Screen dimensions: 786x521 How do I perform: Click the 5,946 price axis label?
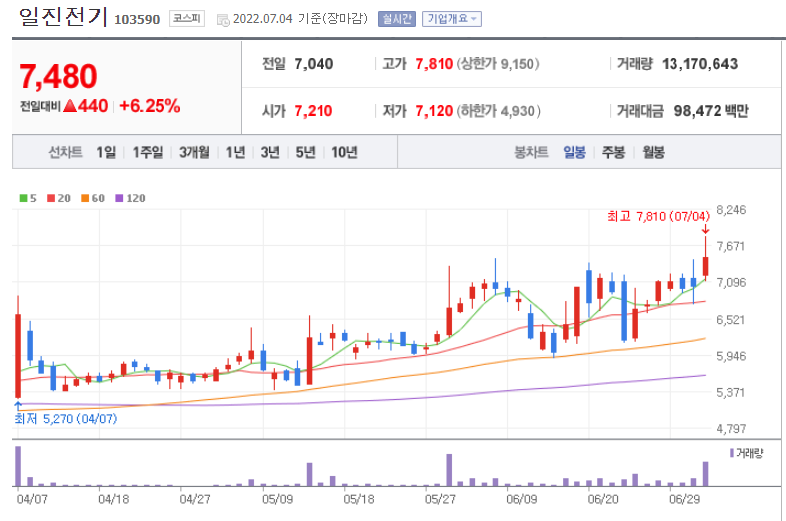731,357
